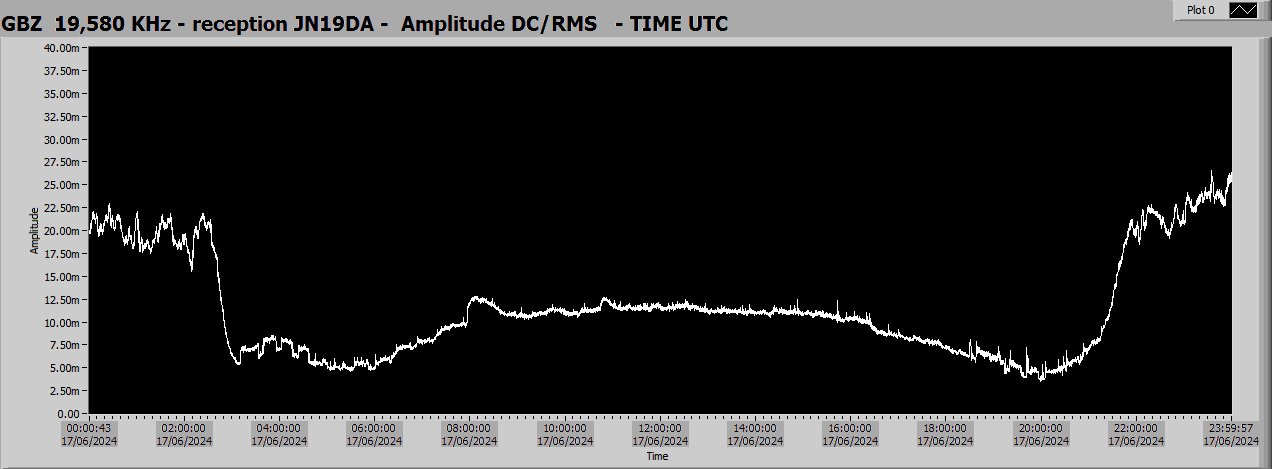
Task: Click the 23:59:57 x-axis end time
Action: [x=1229, y=428]
